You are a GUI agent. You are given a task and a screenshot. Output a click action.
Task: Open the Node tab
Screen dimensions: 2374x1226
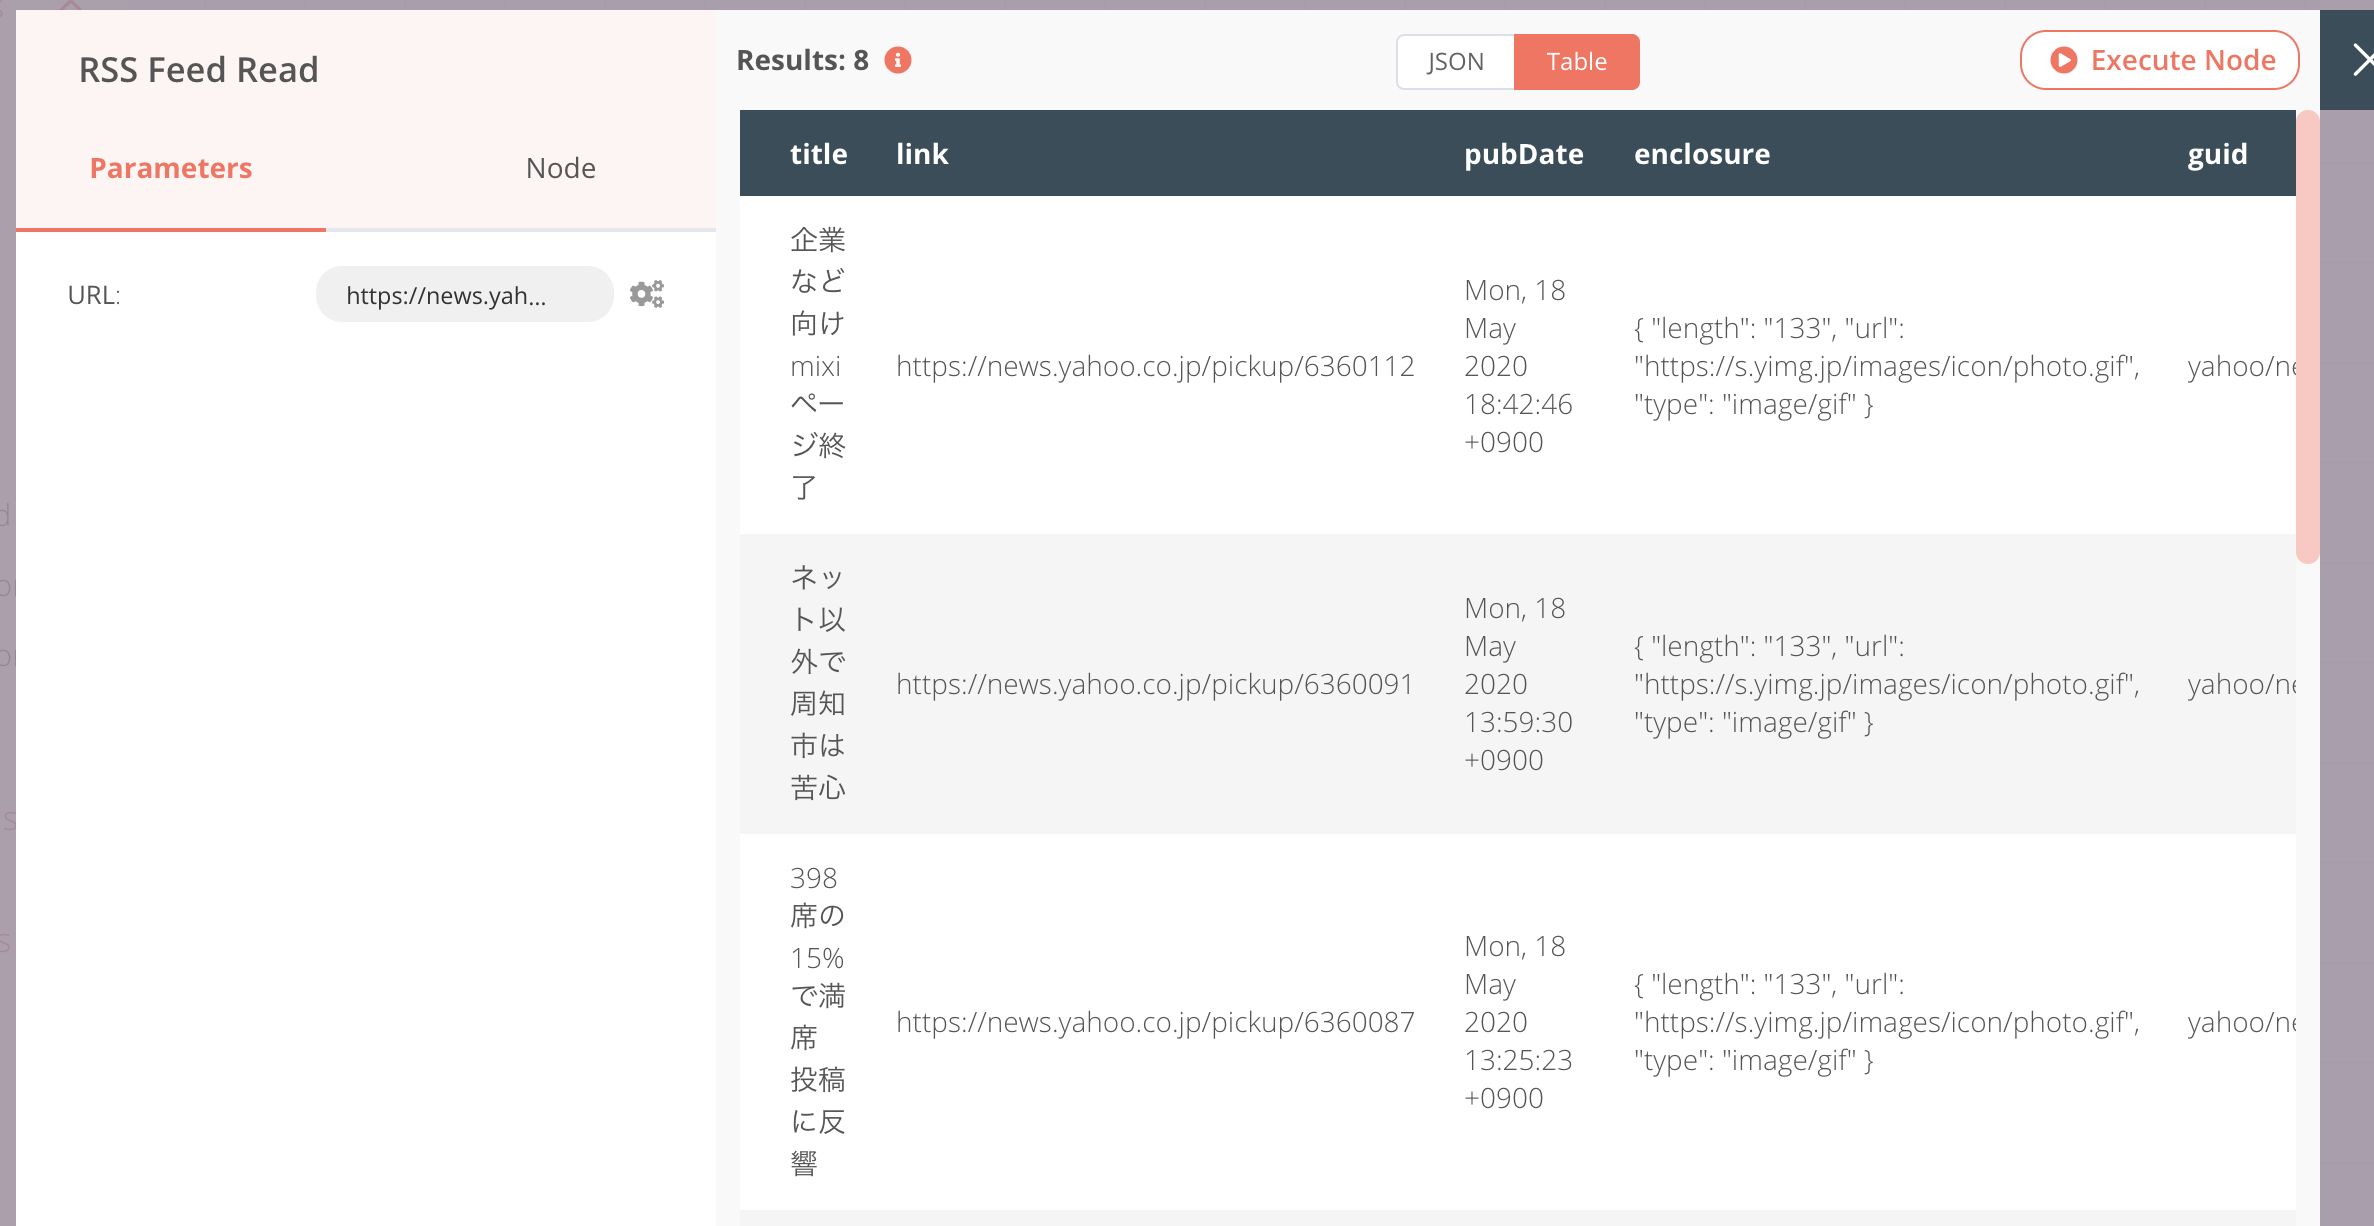tap(560, 168)
